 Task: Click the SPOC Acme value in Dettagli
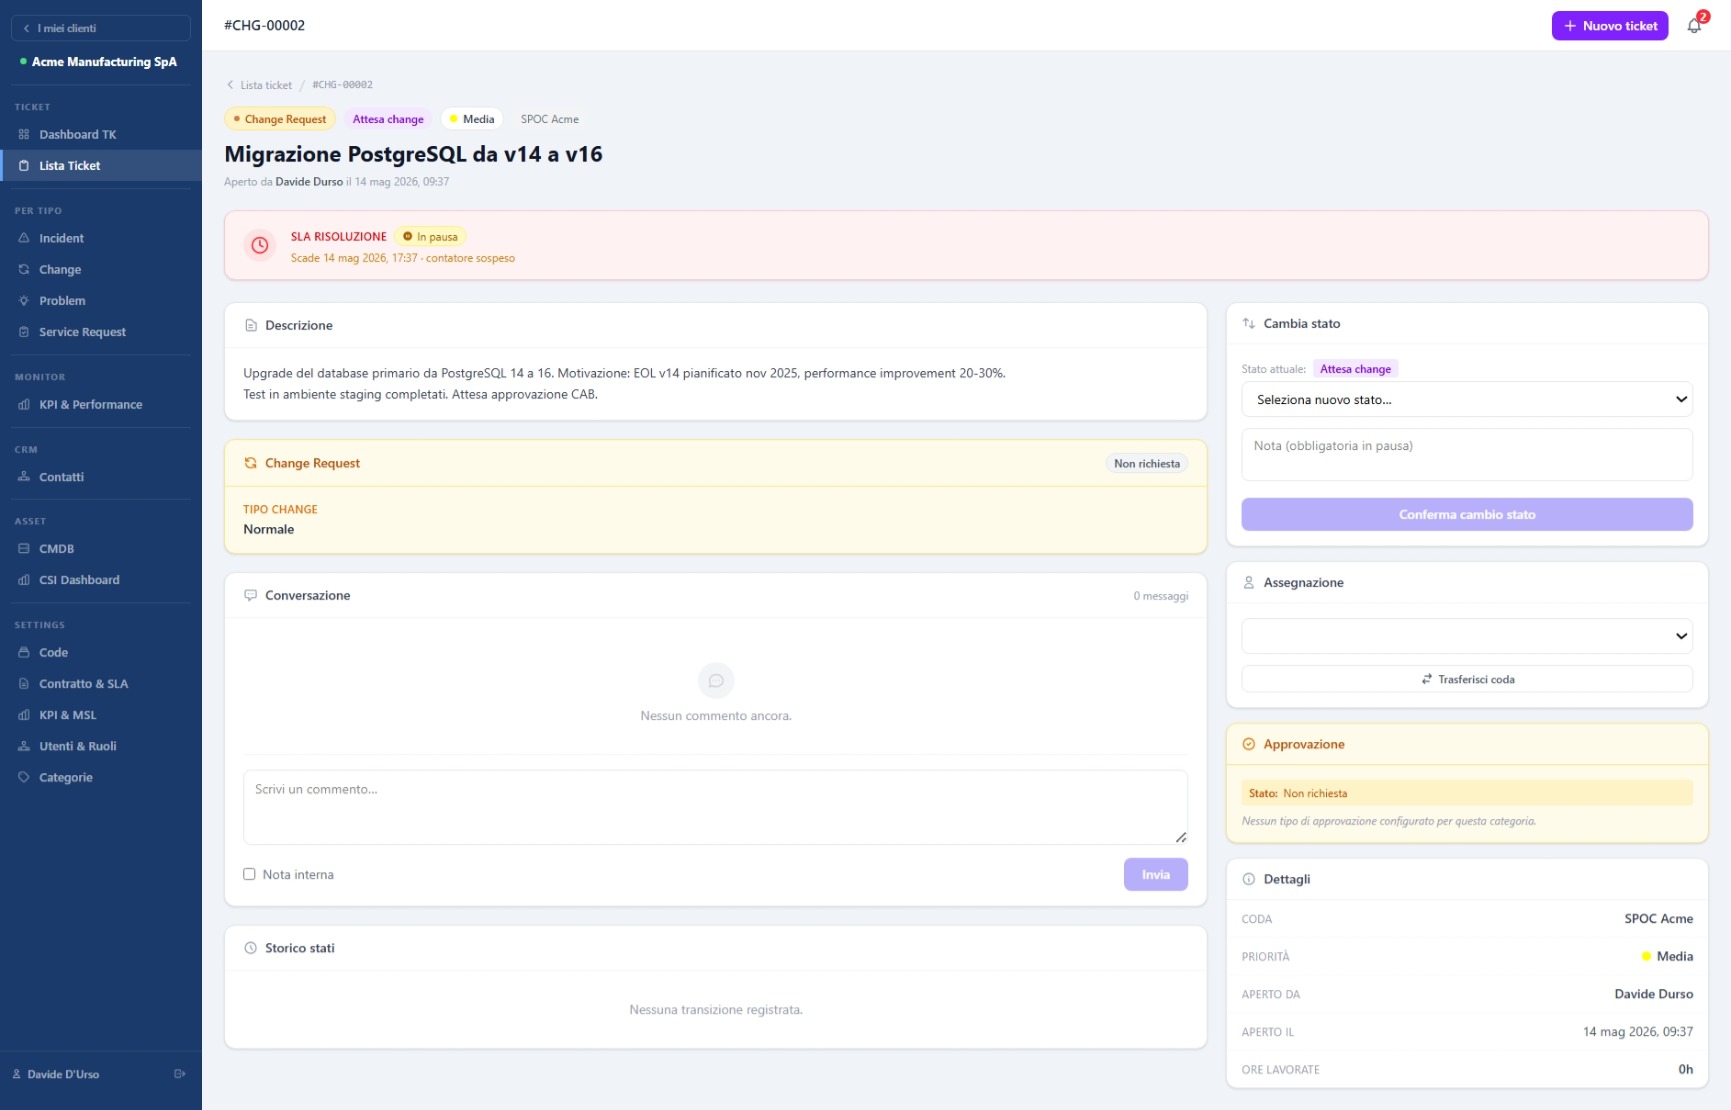point(1658,918)
